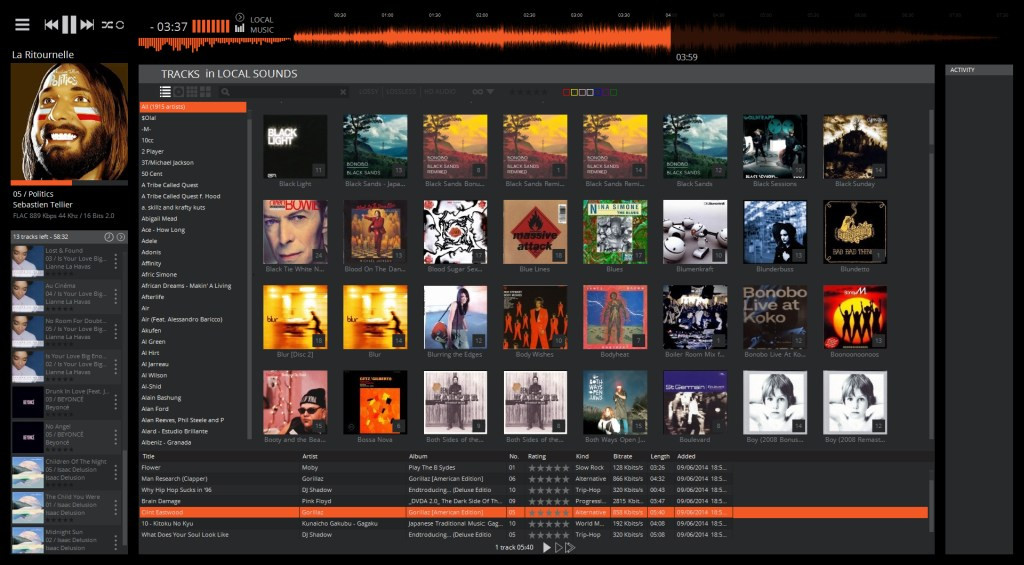This screenshot has height=565, width=1024.
Task: Open the queue clock history icon
Action: point(109,236)
